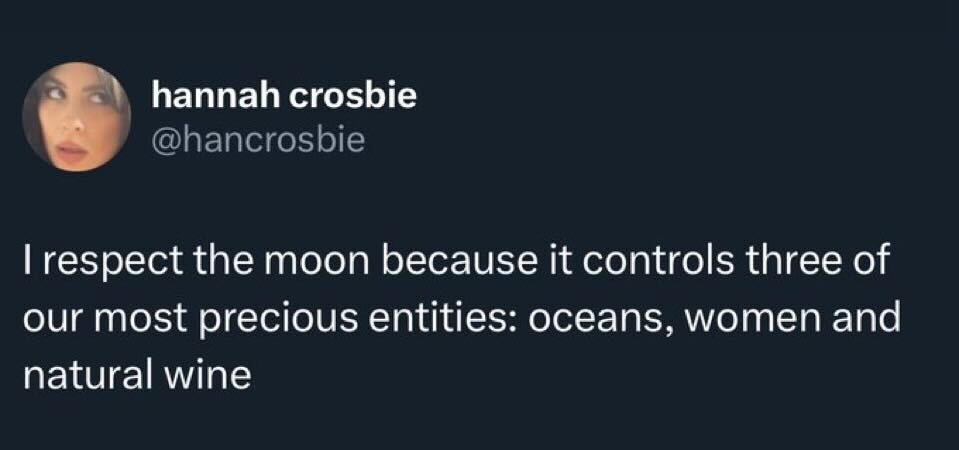Click the display name "hannah crosbie"
This screenshot has height=450, width=959.
(284, 97)
